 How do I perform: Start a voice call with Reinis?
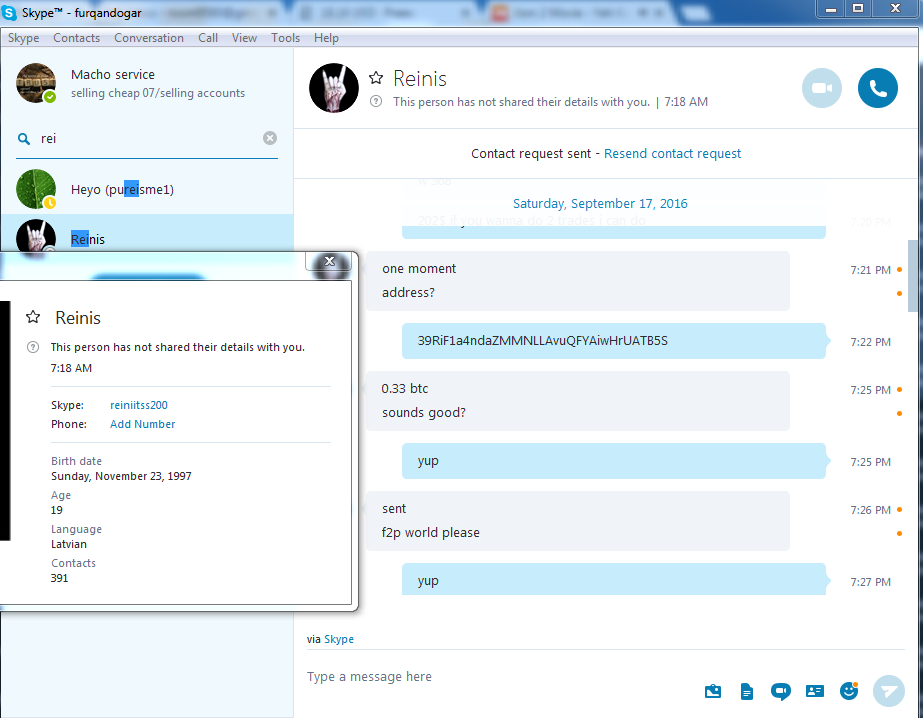pos(878,88)
